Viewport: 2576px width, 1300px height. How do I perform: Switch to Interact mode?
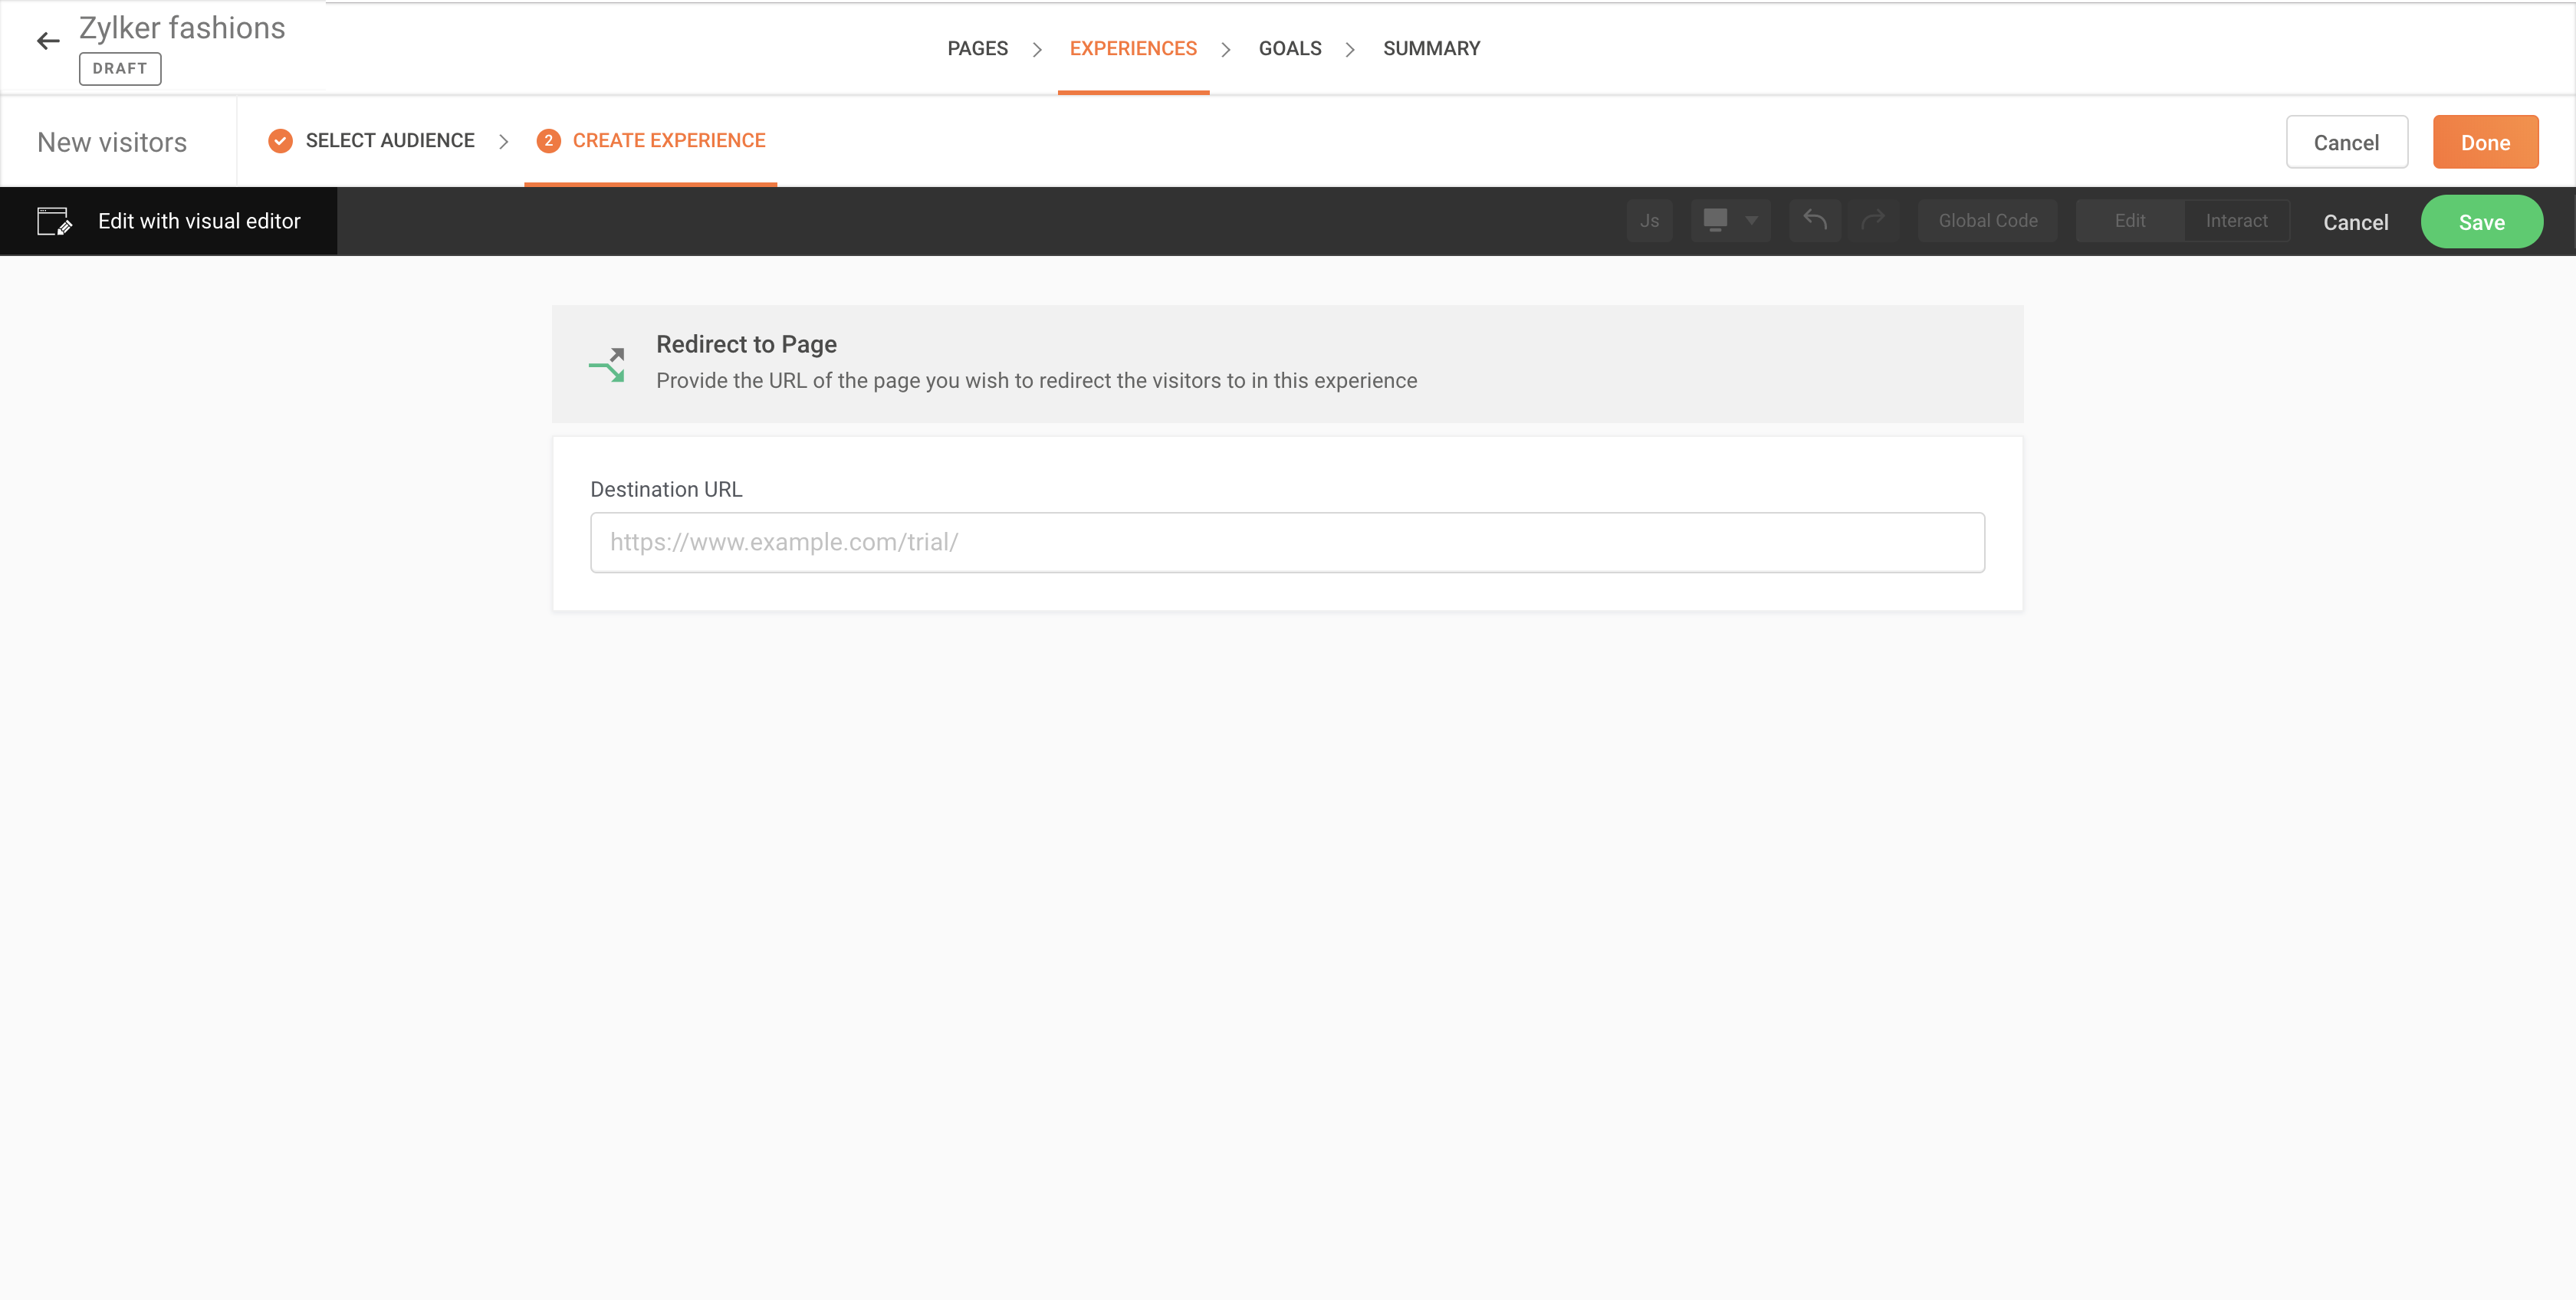coord(2236,221)
